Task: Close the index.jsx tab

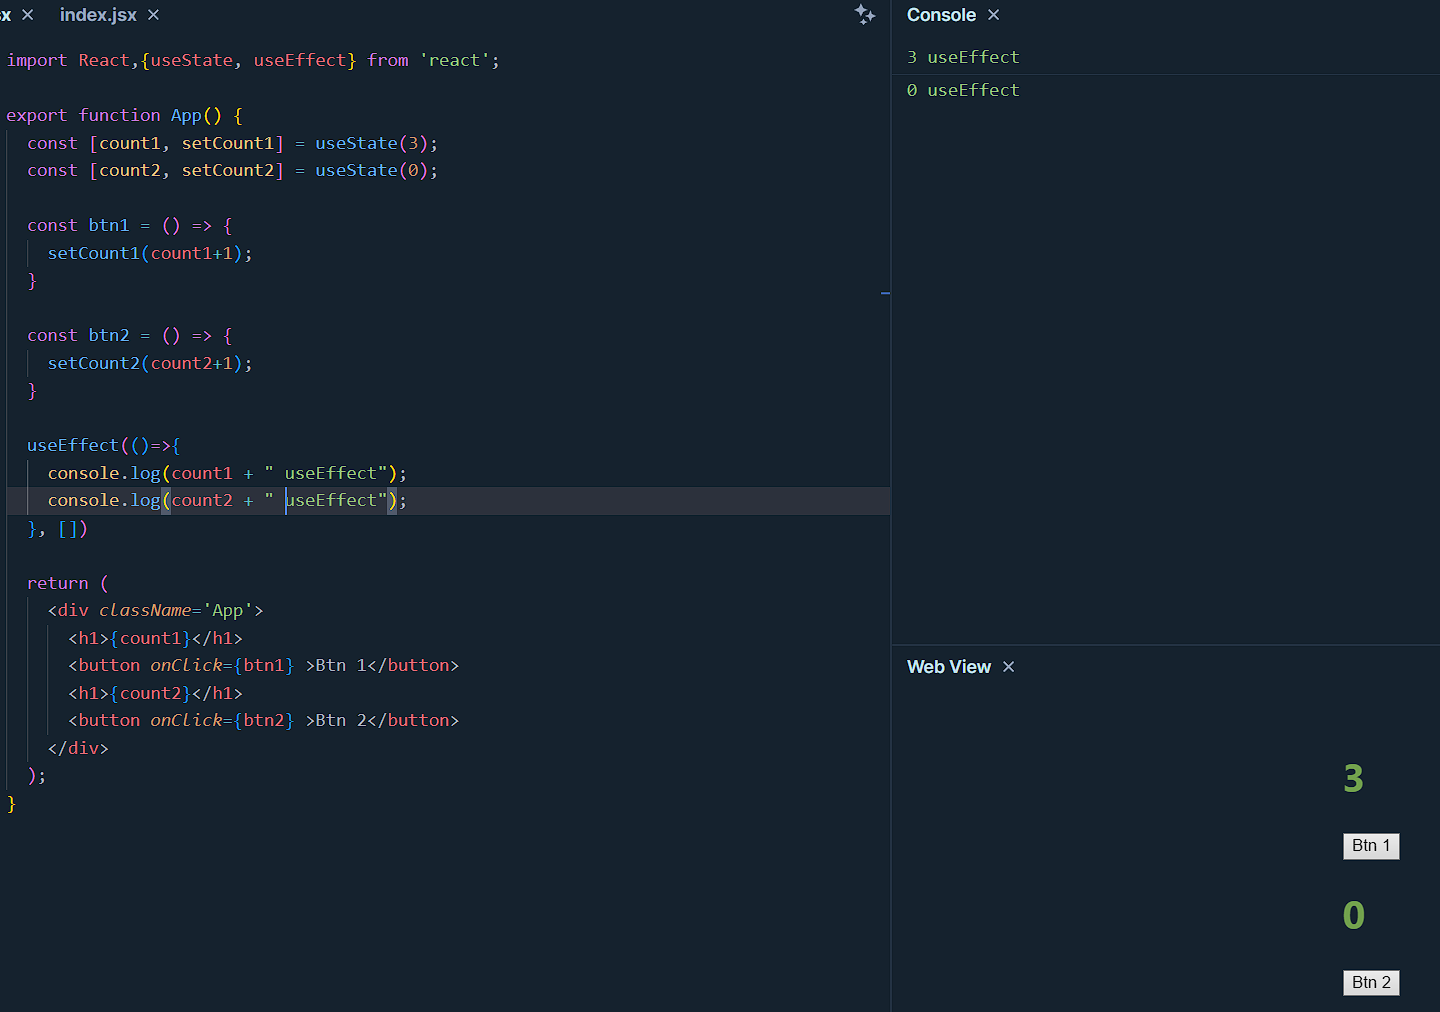Action: pyautogui.click(x=153, y=15)
